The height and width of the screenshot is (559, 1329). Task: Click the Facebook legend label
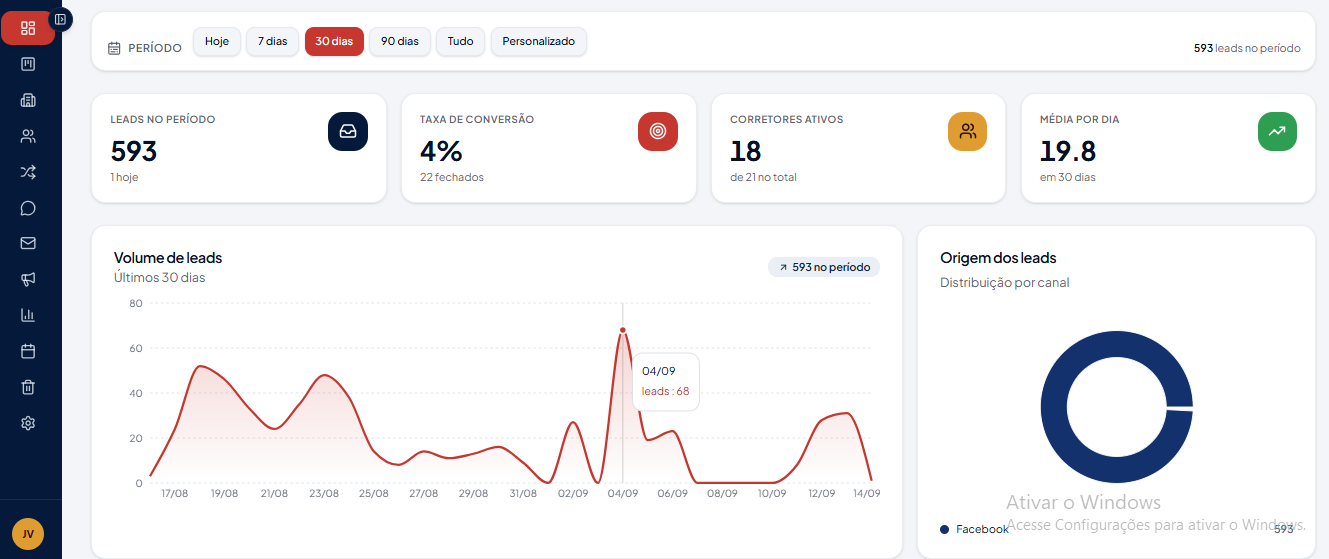click(982, 529)
